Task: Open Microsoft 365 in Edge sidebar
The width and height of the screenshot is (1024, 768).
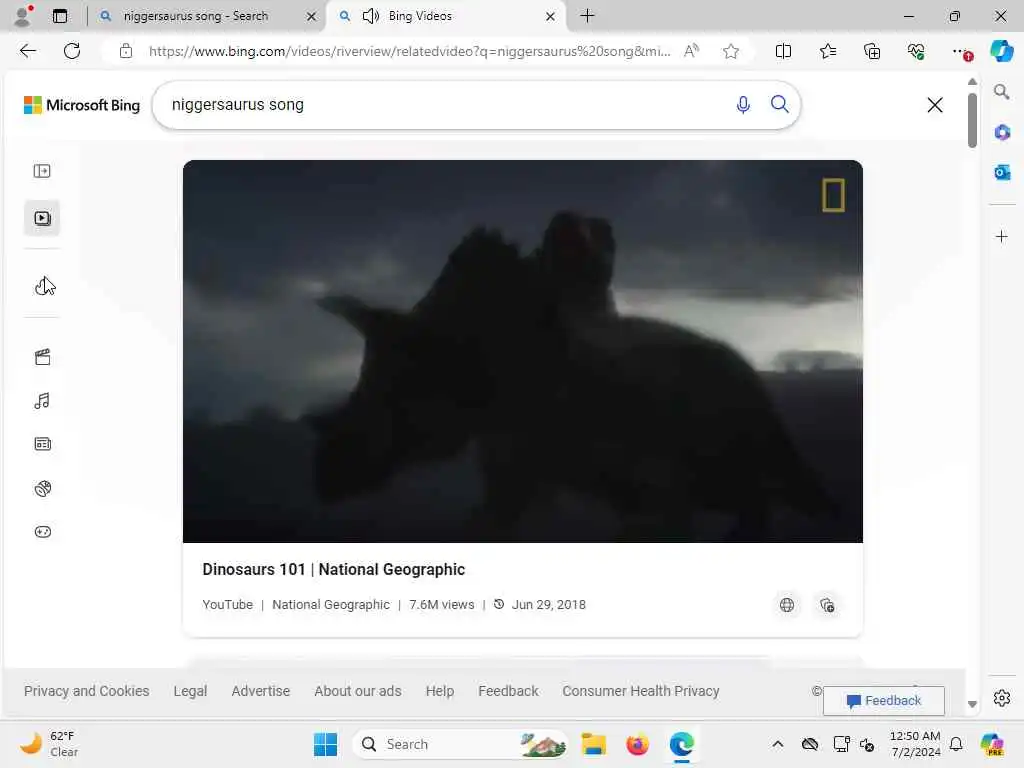Action: (x=1001, y=132)
